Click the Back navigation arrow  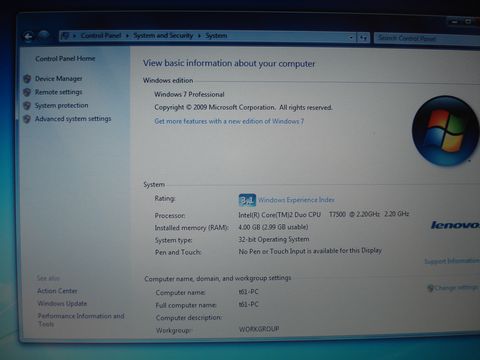coord(29,36)
